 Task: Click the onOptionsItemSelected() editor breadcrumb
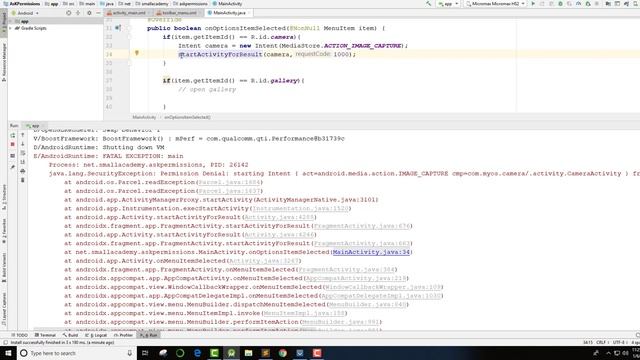tap(187, 118)
